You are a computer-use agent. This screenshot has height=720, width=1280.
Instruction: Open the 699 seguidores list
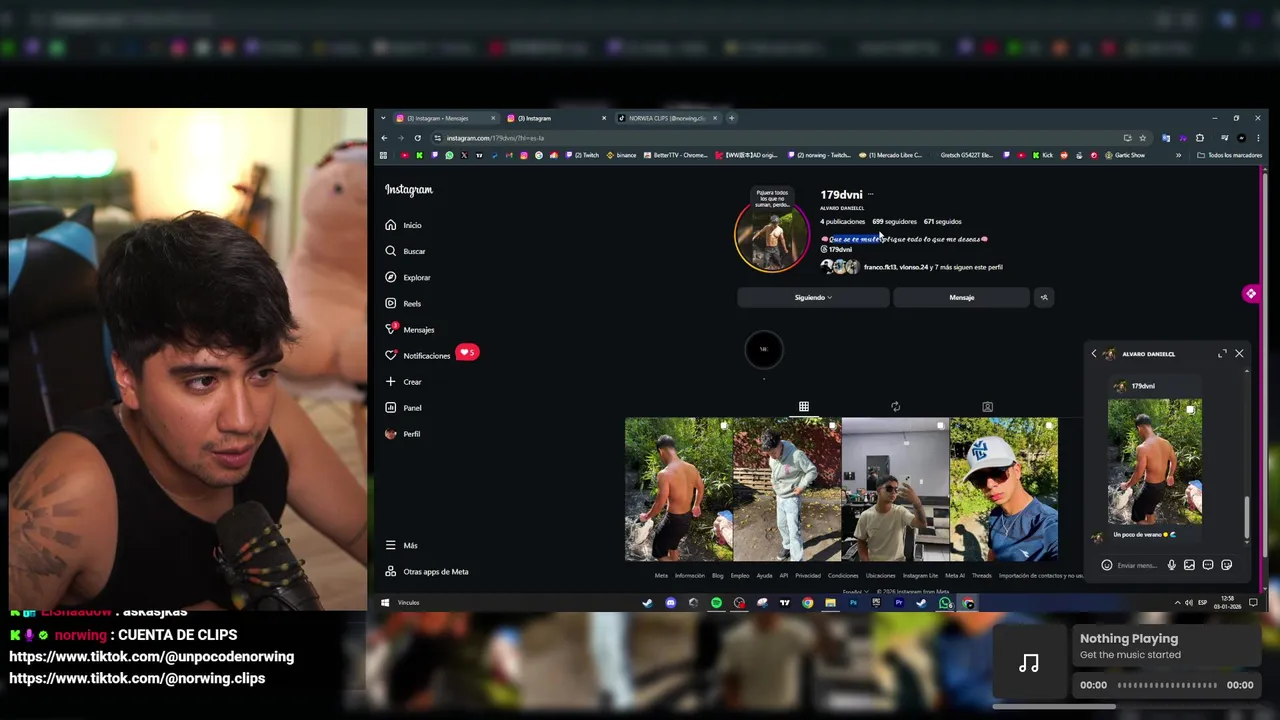click(x=894, y=221)
